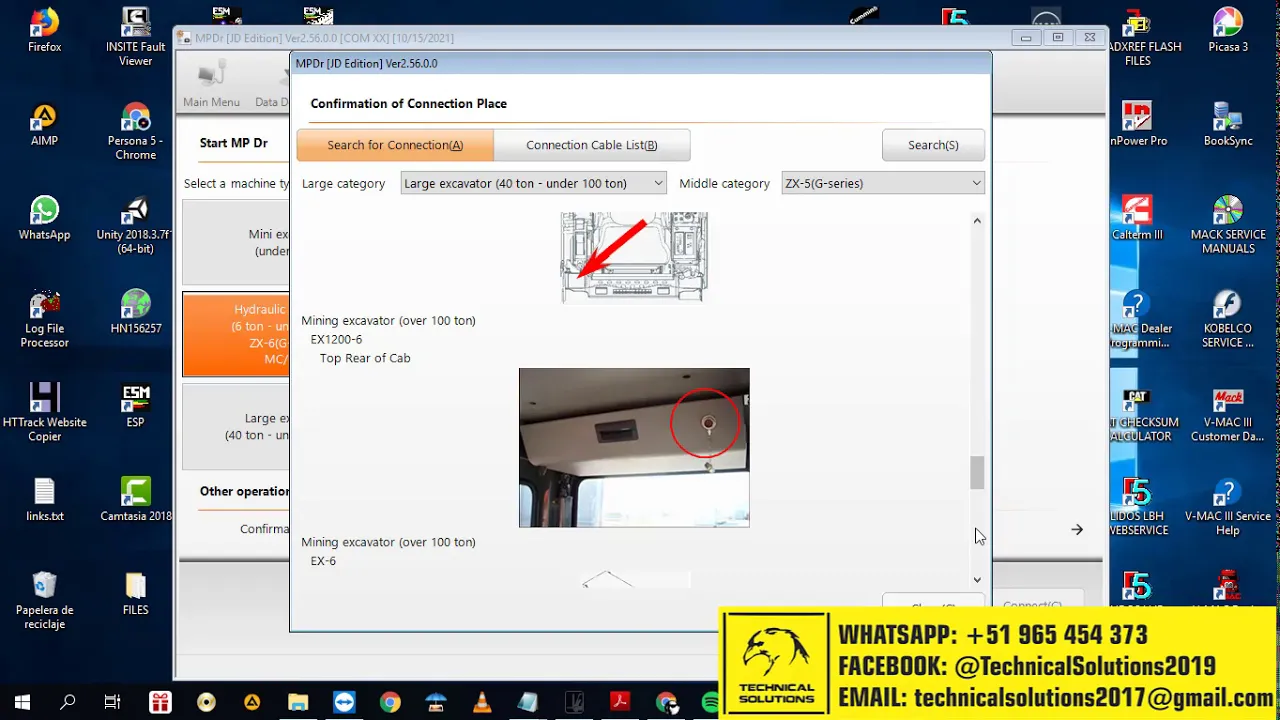Open Google Chrome taskbar icon
This screenshot has height=720, width=1280.
tap(390, 702)
